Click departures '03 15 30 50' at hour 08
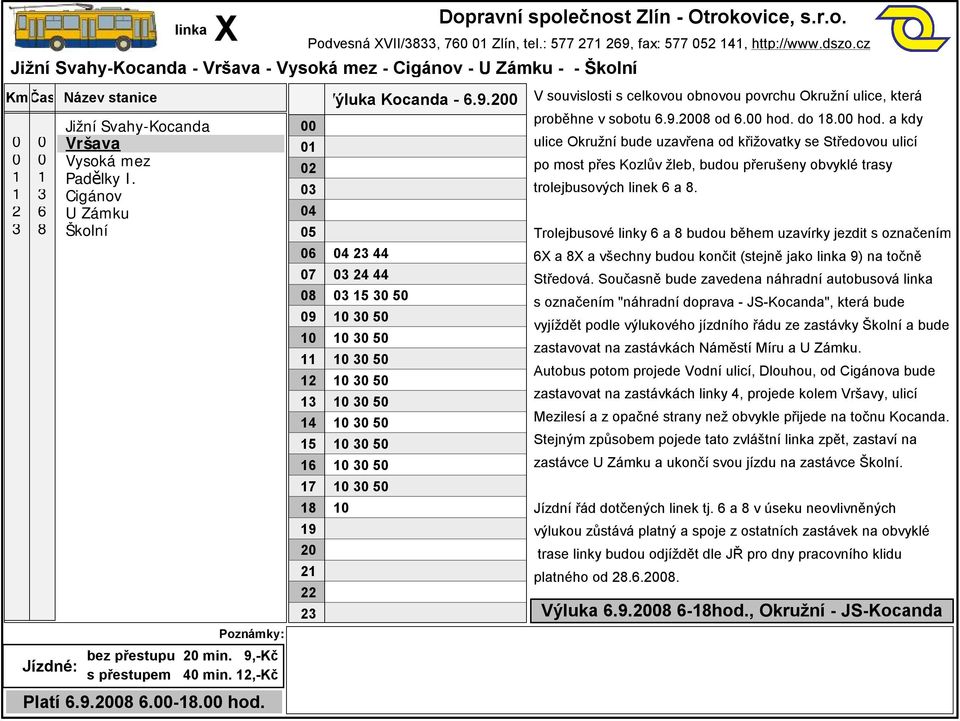This screenshot has height=721, width=960. click(370, 296)
